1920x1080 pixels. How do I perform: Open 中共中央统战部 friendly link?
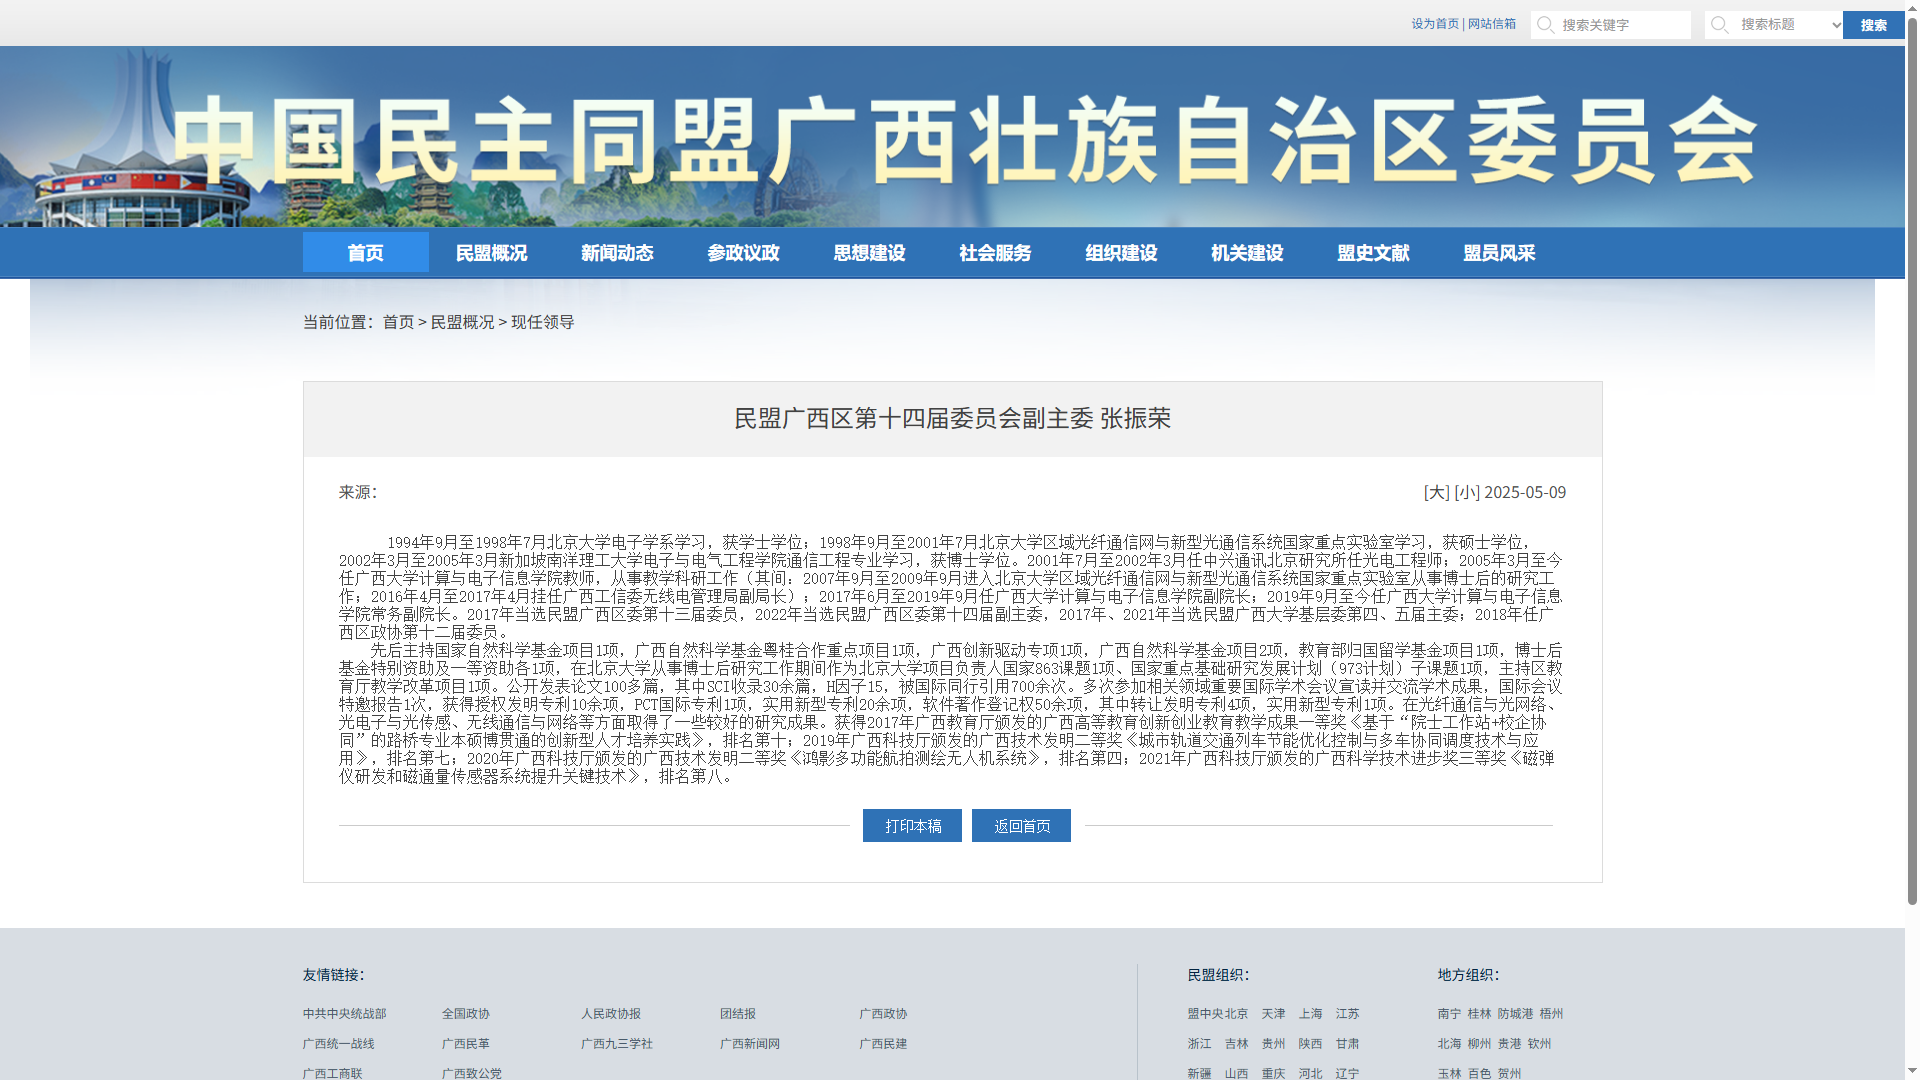tap(345, 1014)
